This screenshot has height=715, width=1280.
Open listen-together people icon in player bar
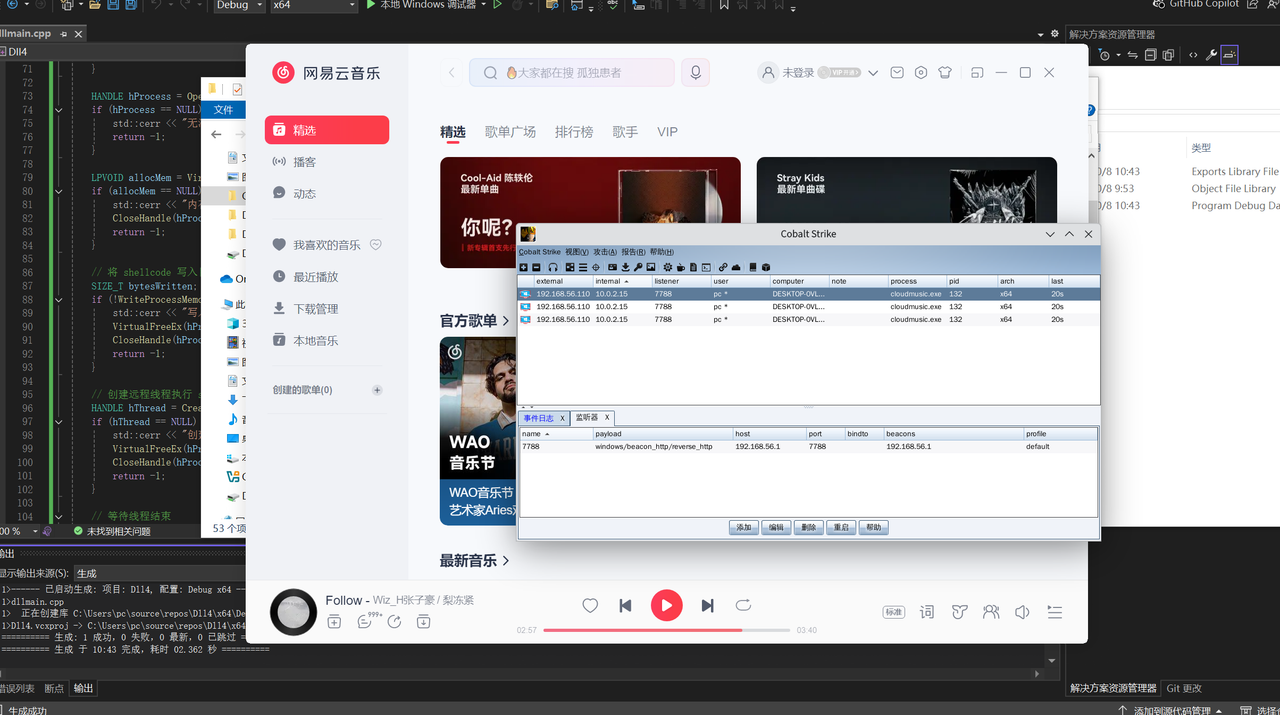(990, 612)
